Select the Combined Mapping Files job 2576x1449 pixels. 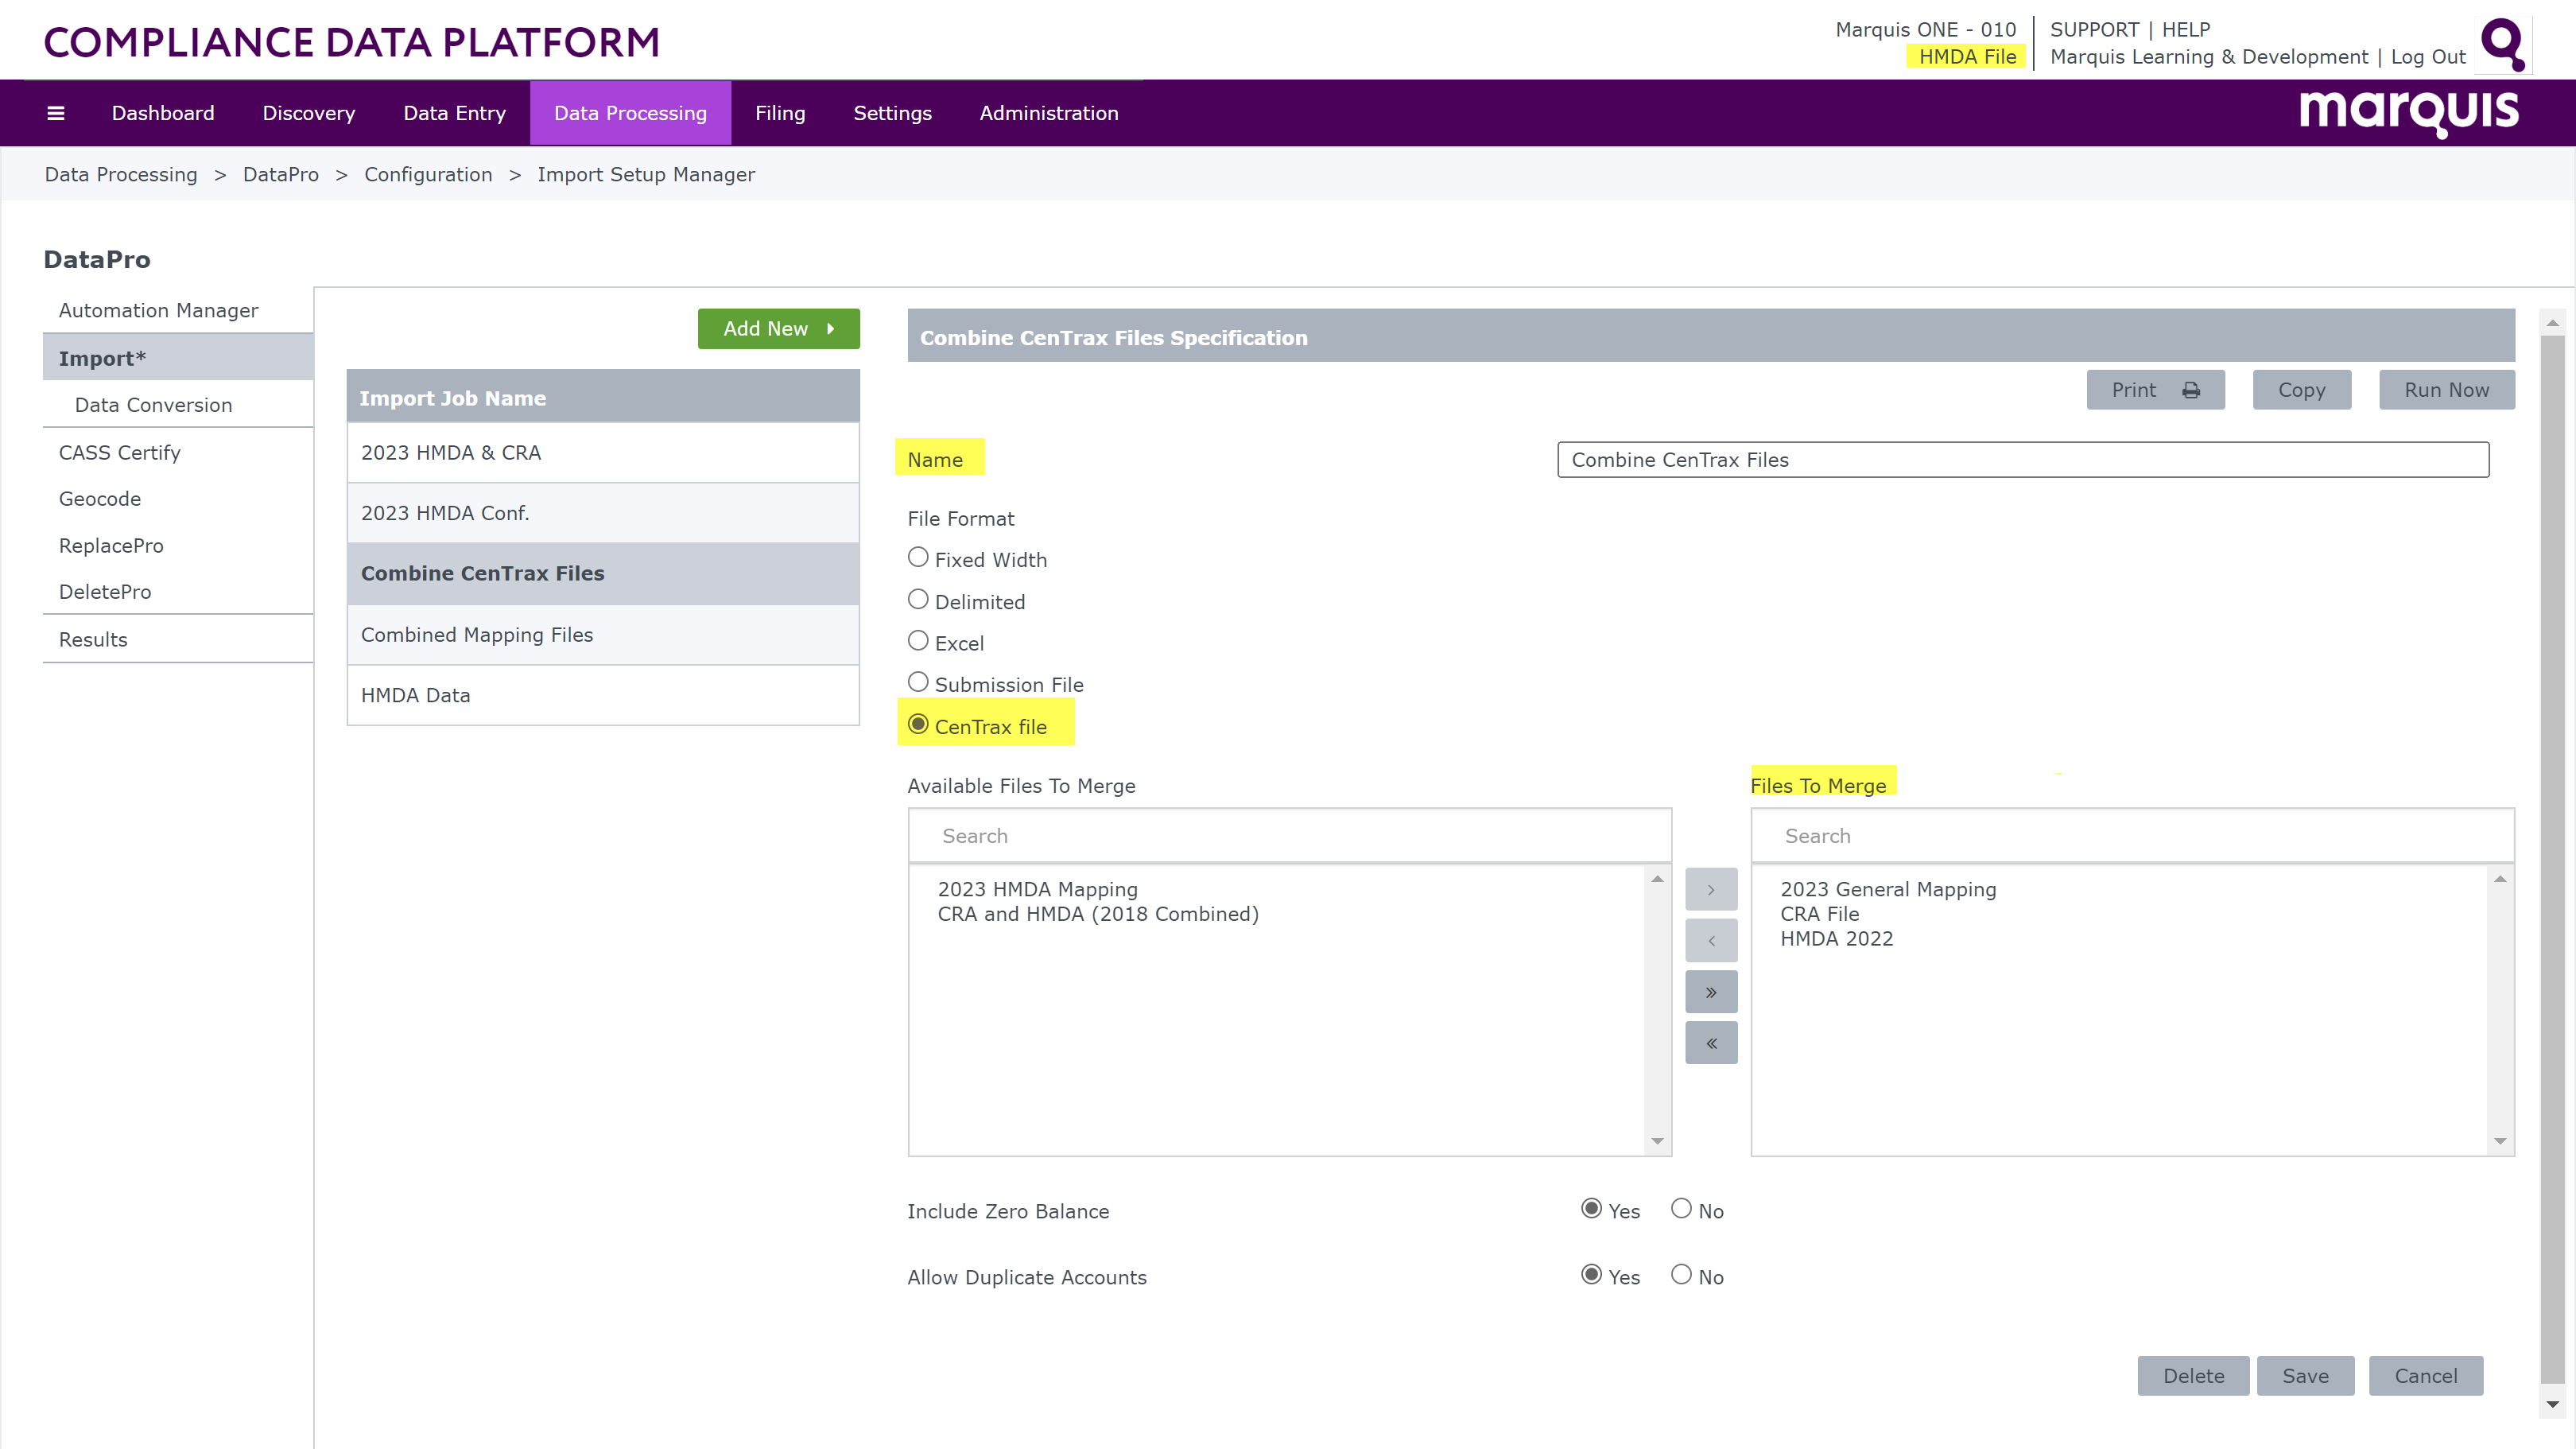[x=603, y=635]
